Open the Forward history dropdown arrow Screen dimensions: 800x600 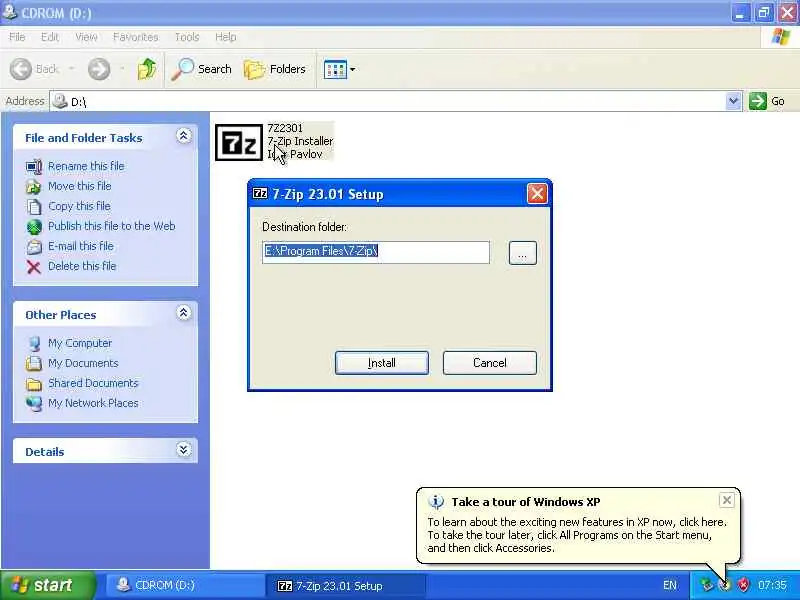(122, 69)
